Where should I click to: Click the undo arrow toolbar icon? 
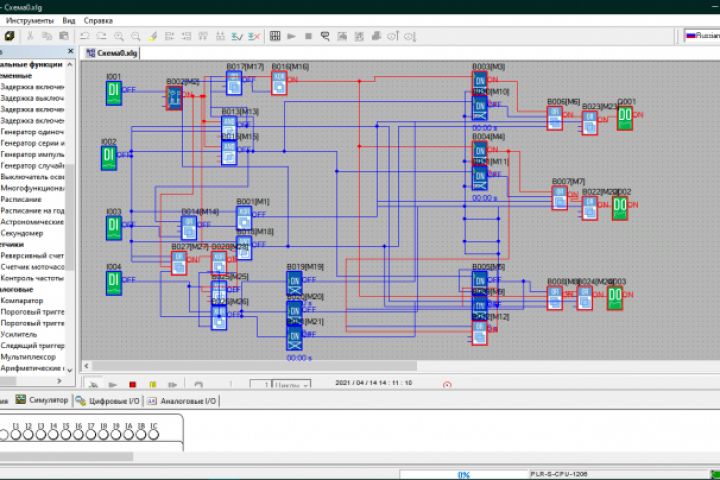[85, 36]
